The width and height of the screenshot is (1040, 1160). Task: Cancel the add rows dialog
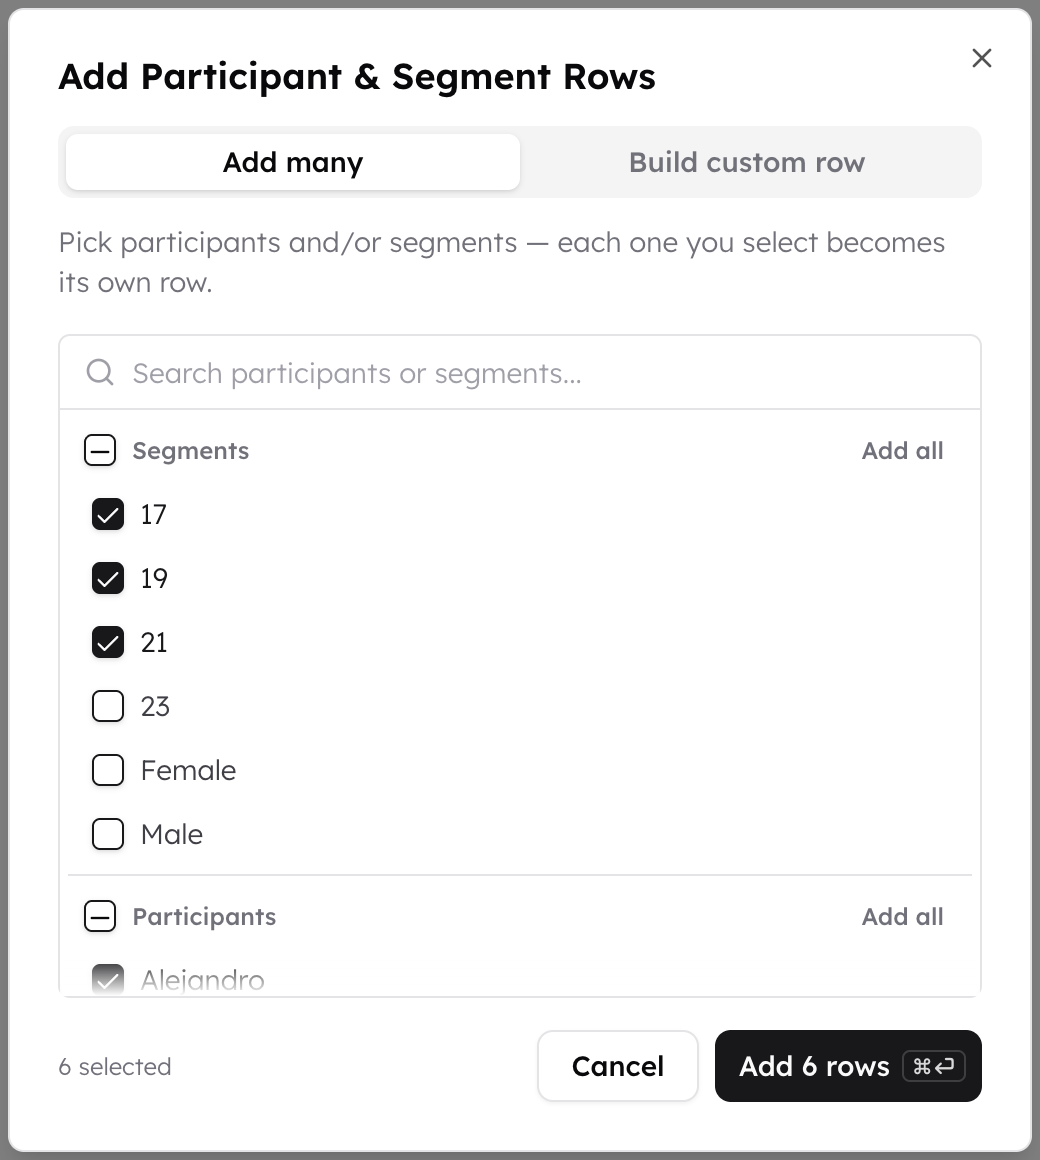[618, 1066]
